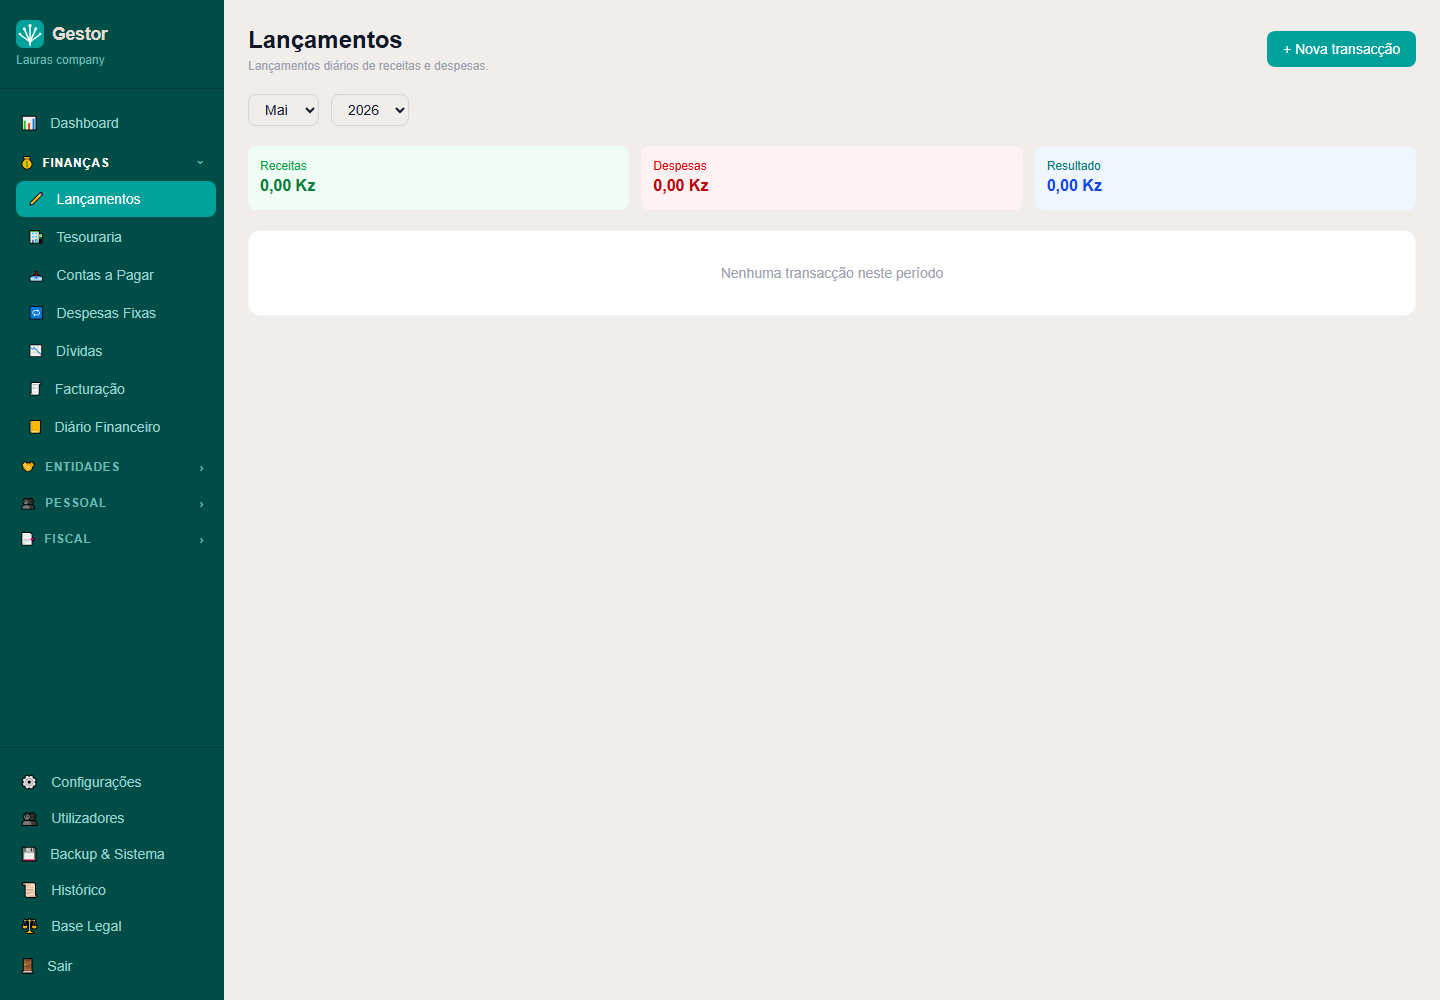Click the Lançamentos pencil icon
Image resolution: width=1440 pixels, height=1000 pixels.
point(36,199)
